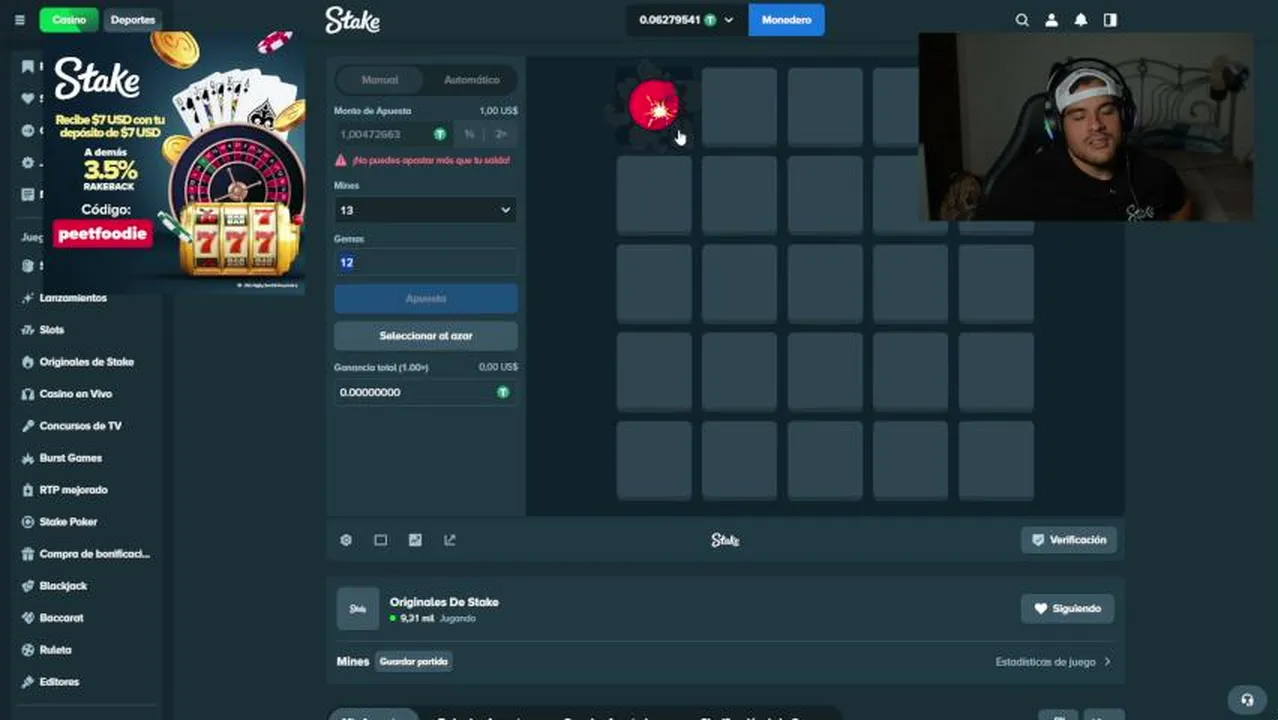Click the search magnifier icon
This screenshot has width=1278, height=720.
(1022, 20)
